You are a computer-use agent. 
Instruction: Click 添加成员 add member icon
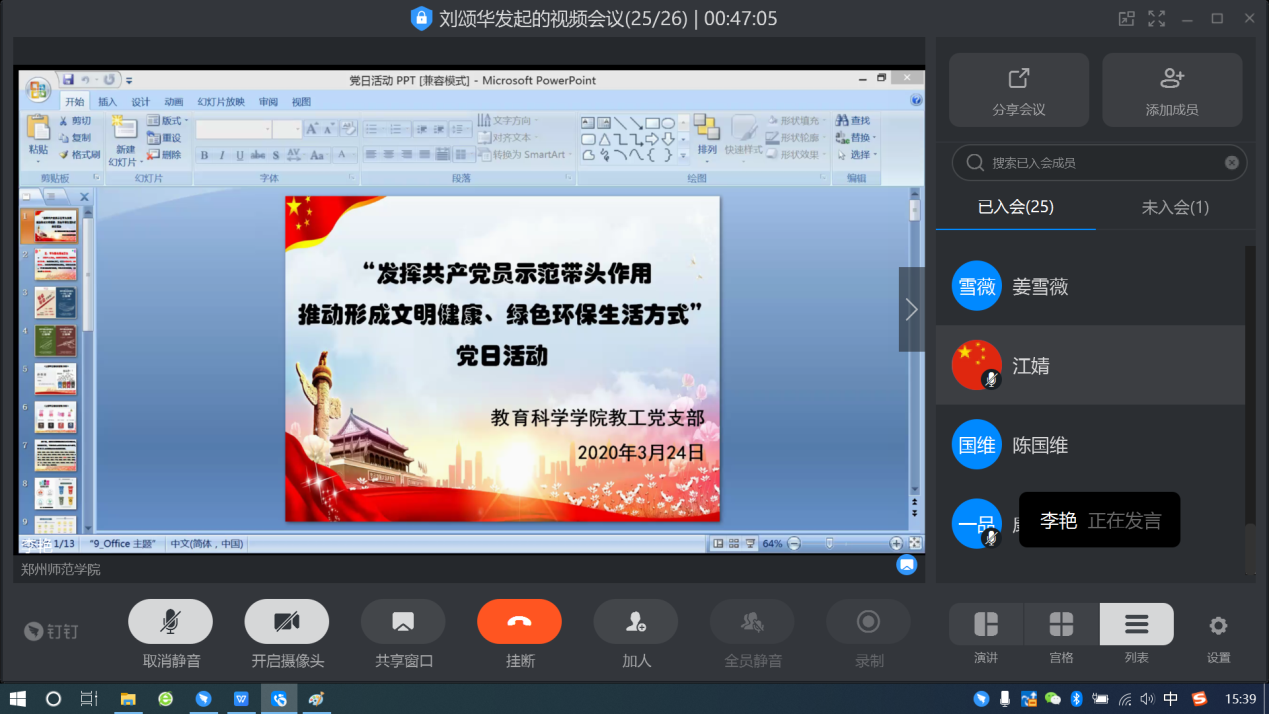1172,90
